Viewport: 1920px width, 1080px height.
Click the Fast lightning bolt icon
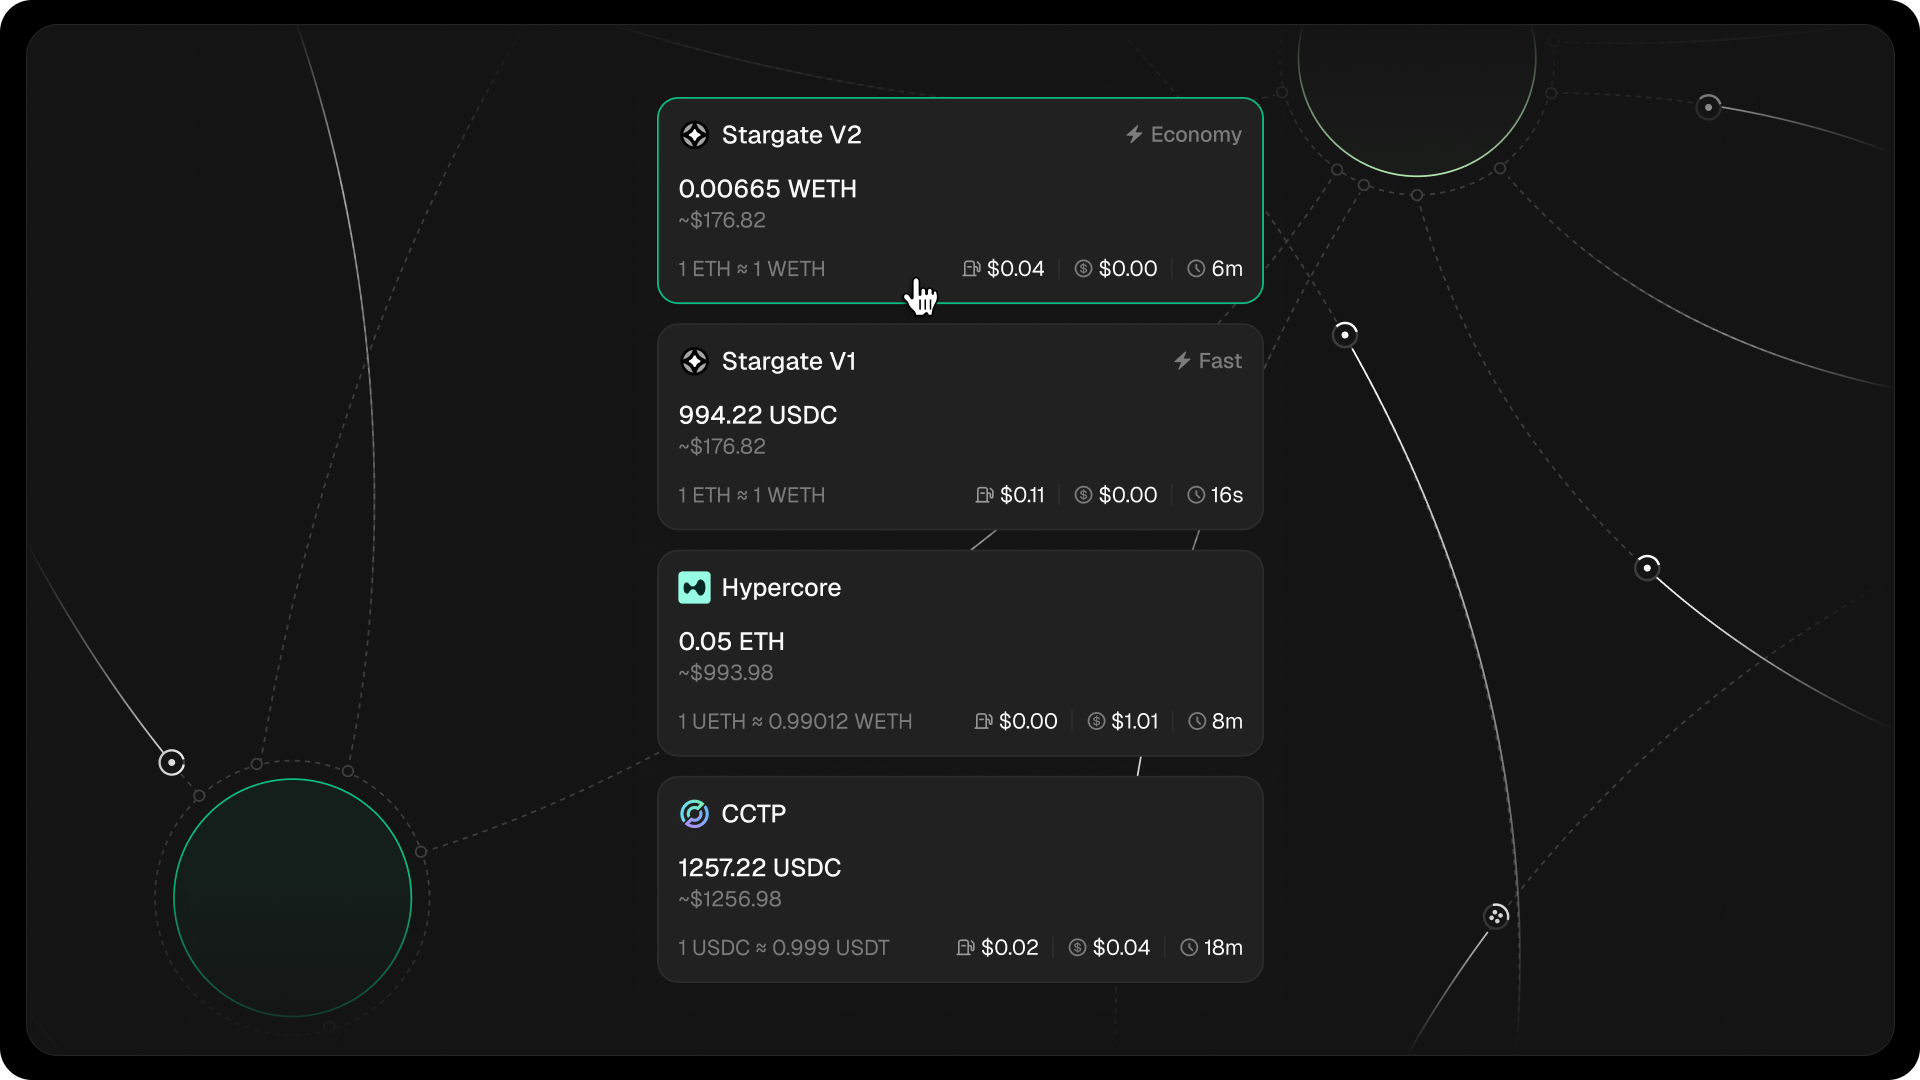(1182, 361)
